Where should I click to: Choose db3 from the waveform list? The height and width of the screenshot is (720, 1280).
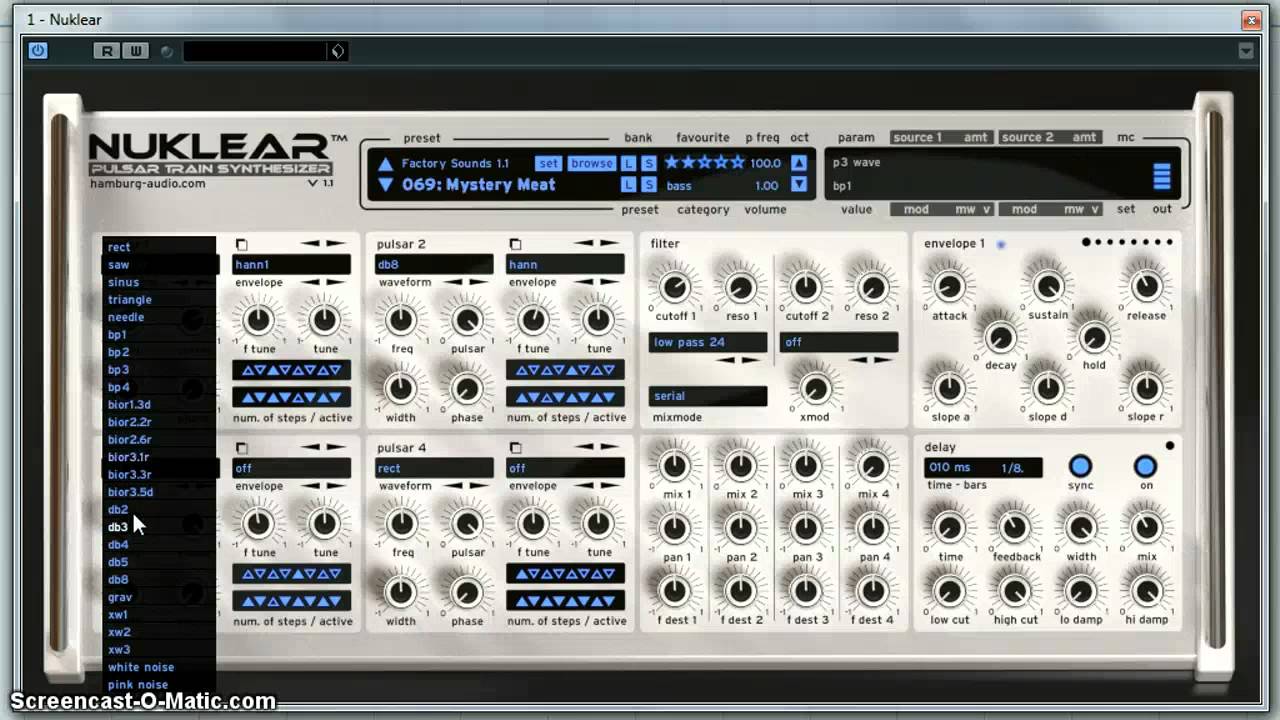[x=159, y=527]
